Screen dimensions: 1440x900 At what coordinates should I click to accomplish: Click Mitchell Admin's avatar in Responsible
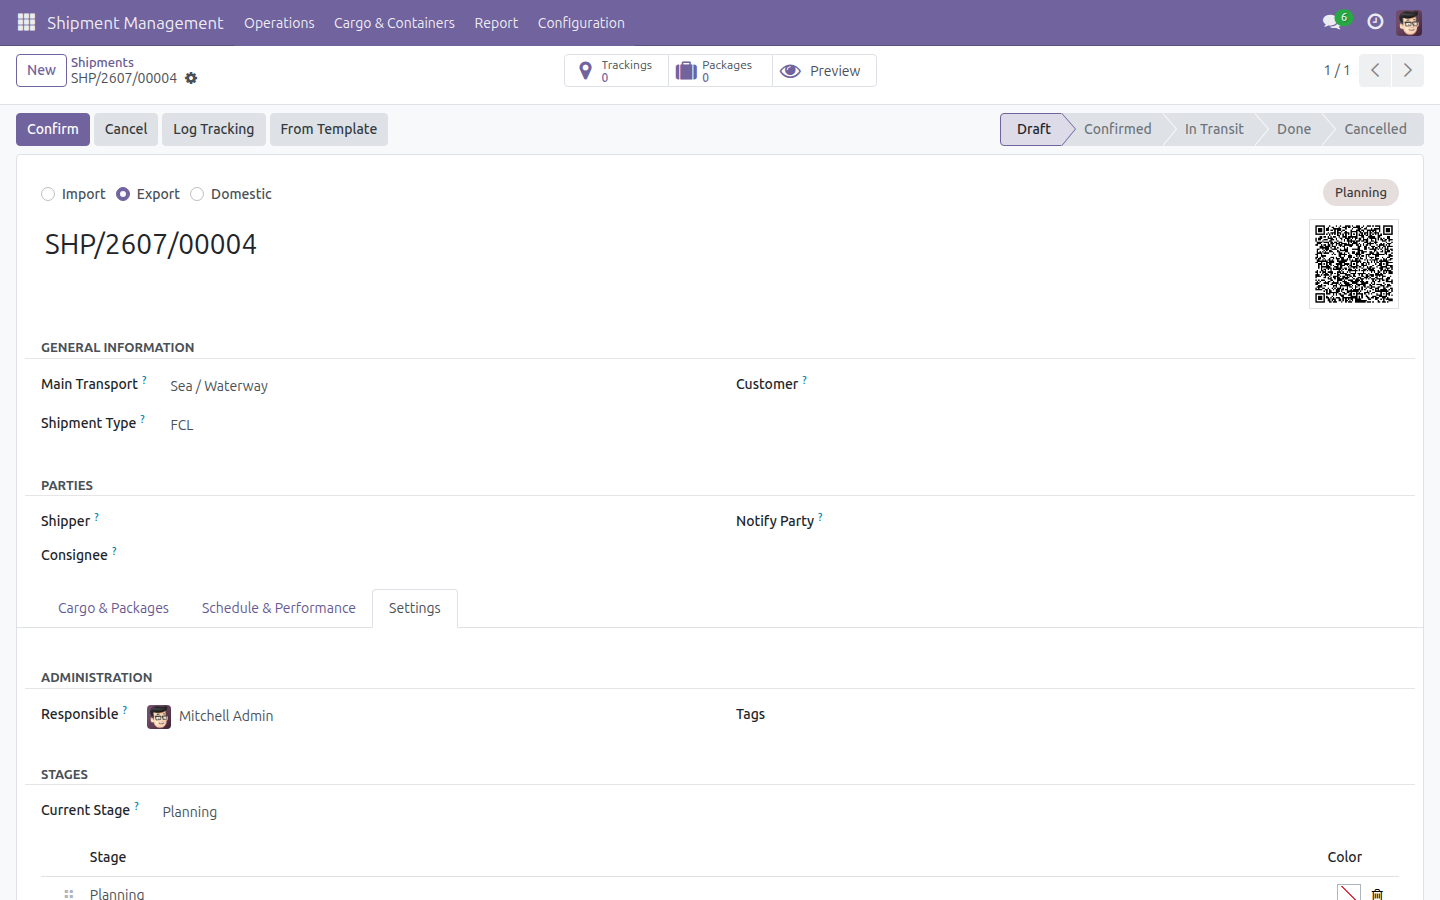(159, 717)
